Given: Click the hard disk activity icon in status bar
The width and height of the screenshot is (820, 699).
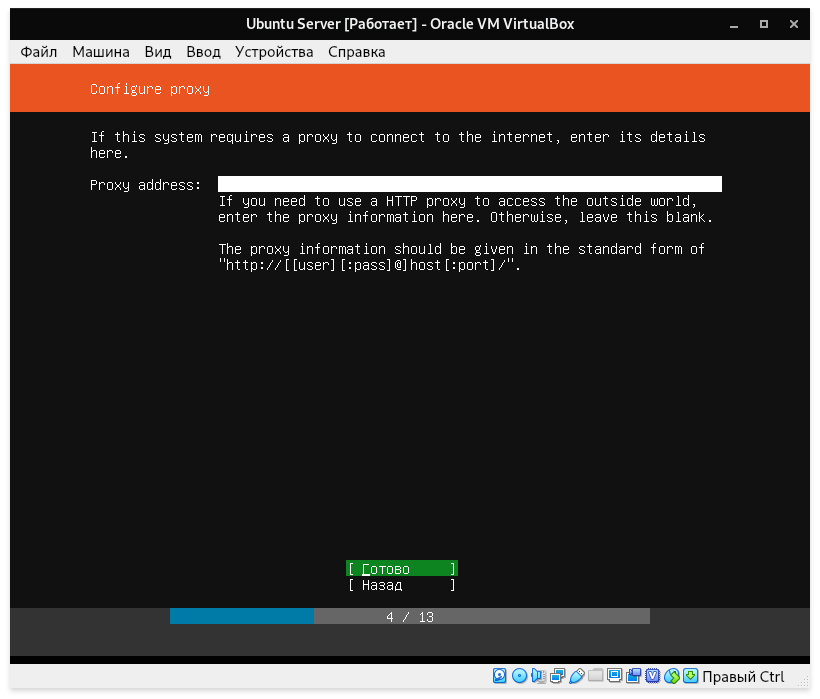Looking at the screenshot, I should coord(500,676).
